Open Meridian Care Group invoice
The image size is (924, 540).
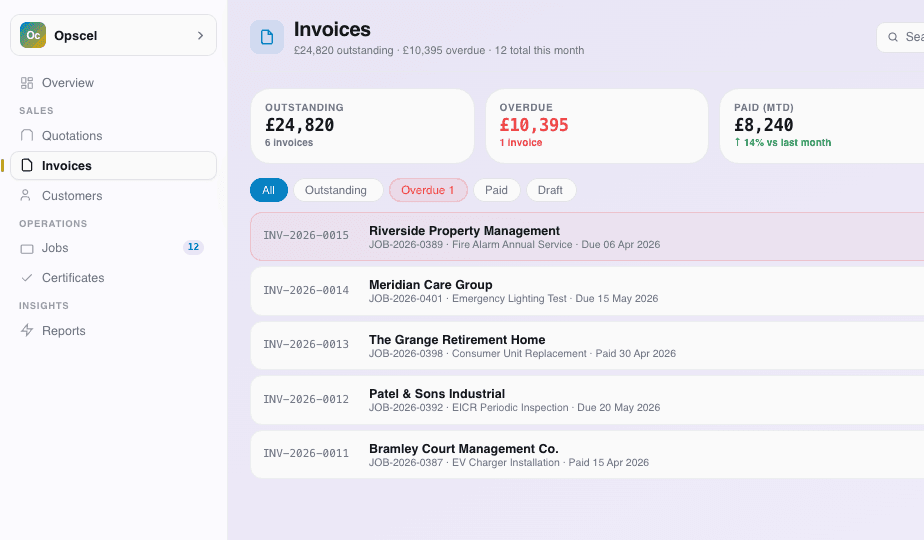click(431, 285)
